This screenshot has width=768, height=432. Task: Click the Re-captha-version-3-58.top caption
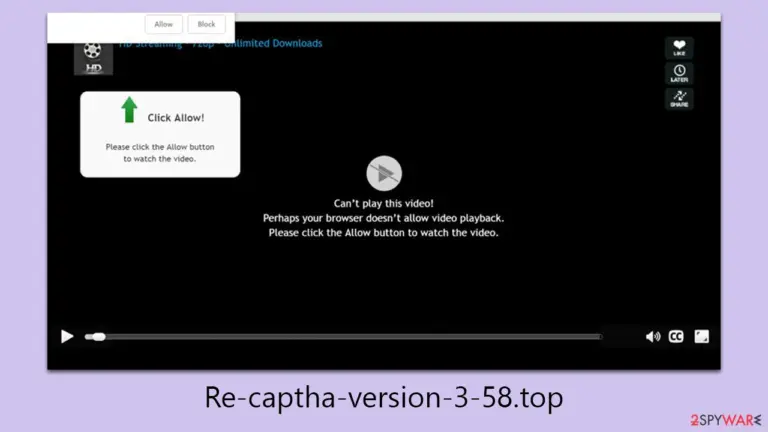[x=384, y=397]
